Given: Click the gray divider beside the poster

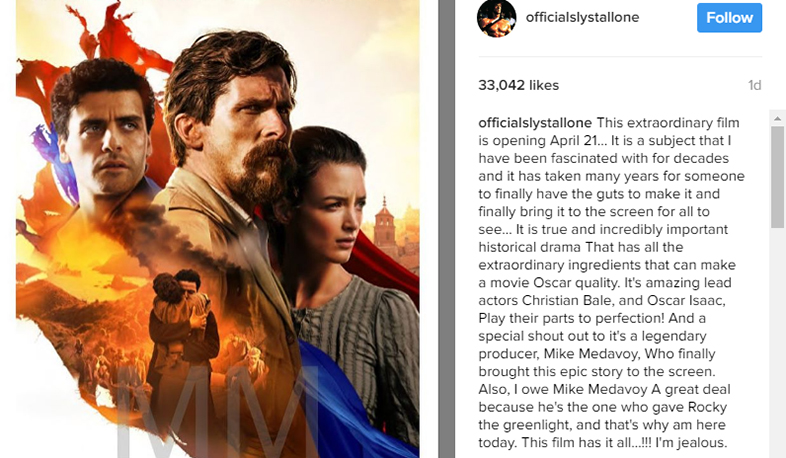Looking at the screenshot, I should (x=447, y=229).
